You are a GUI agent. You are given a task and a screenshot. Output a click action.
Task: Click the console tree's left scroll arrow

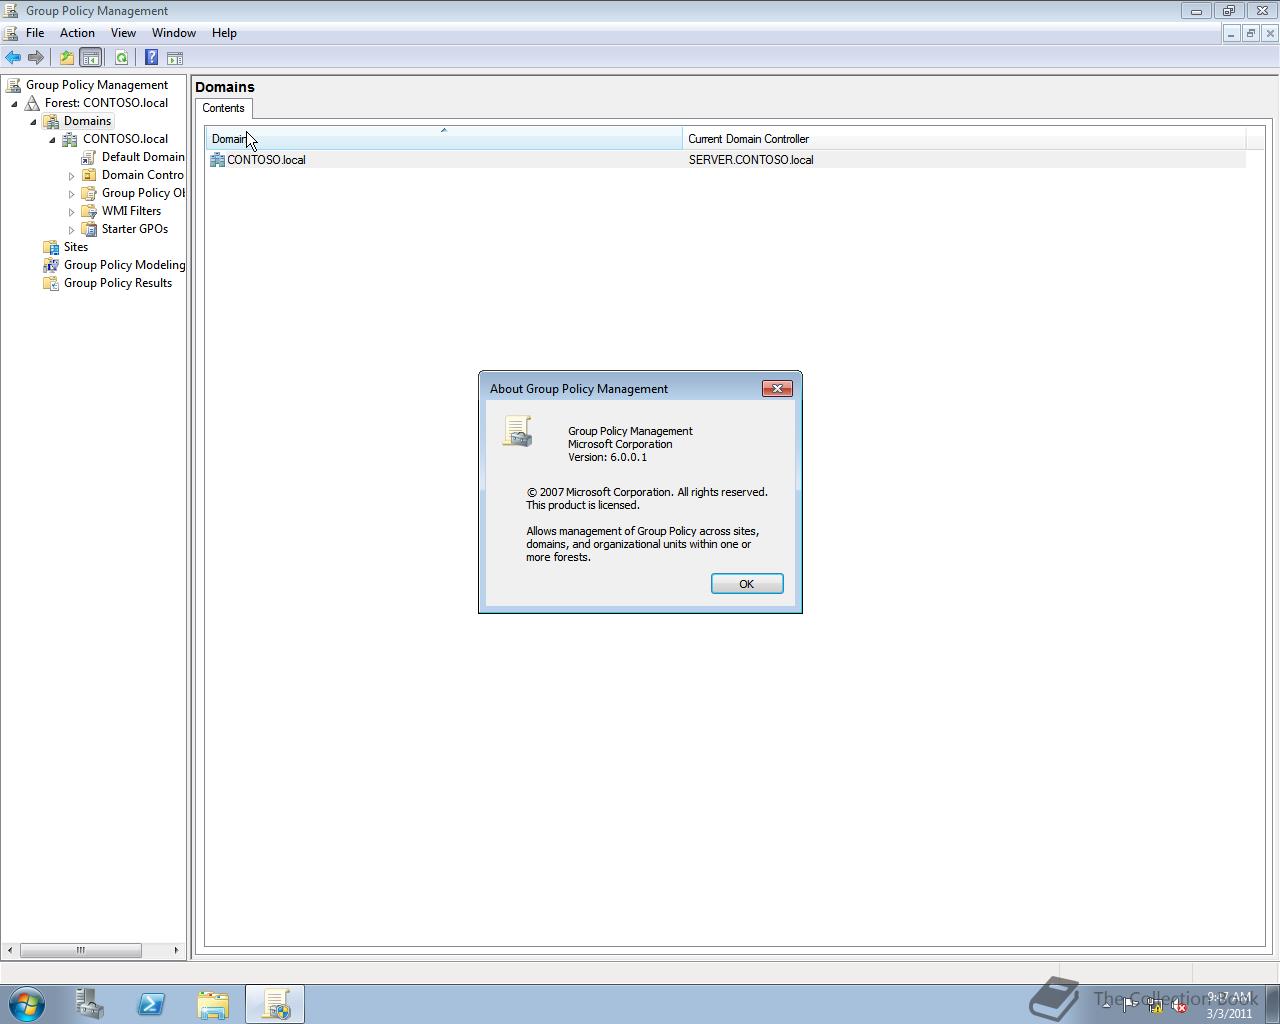click(10, 950)
